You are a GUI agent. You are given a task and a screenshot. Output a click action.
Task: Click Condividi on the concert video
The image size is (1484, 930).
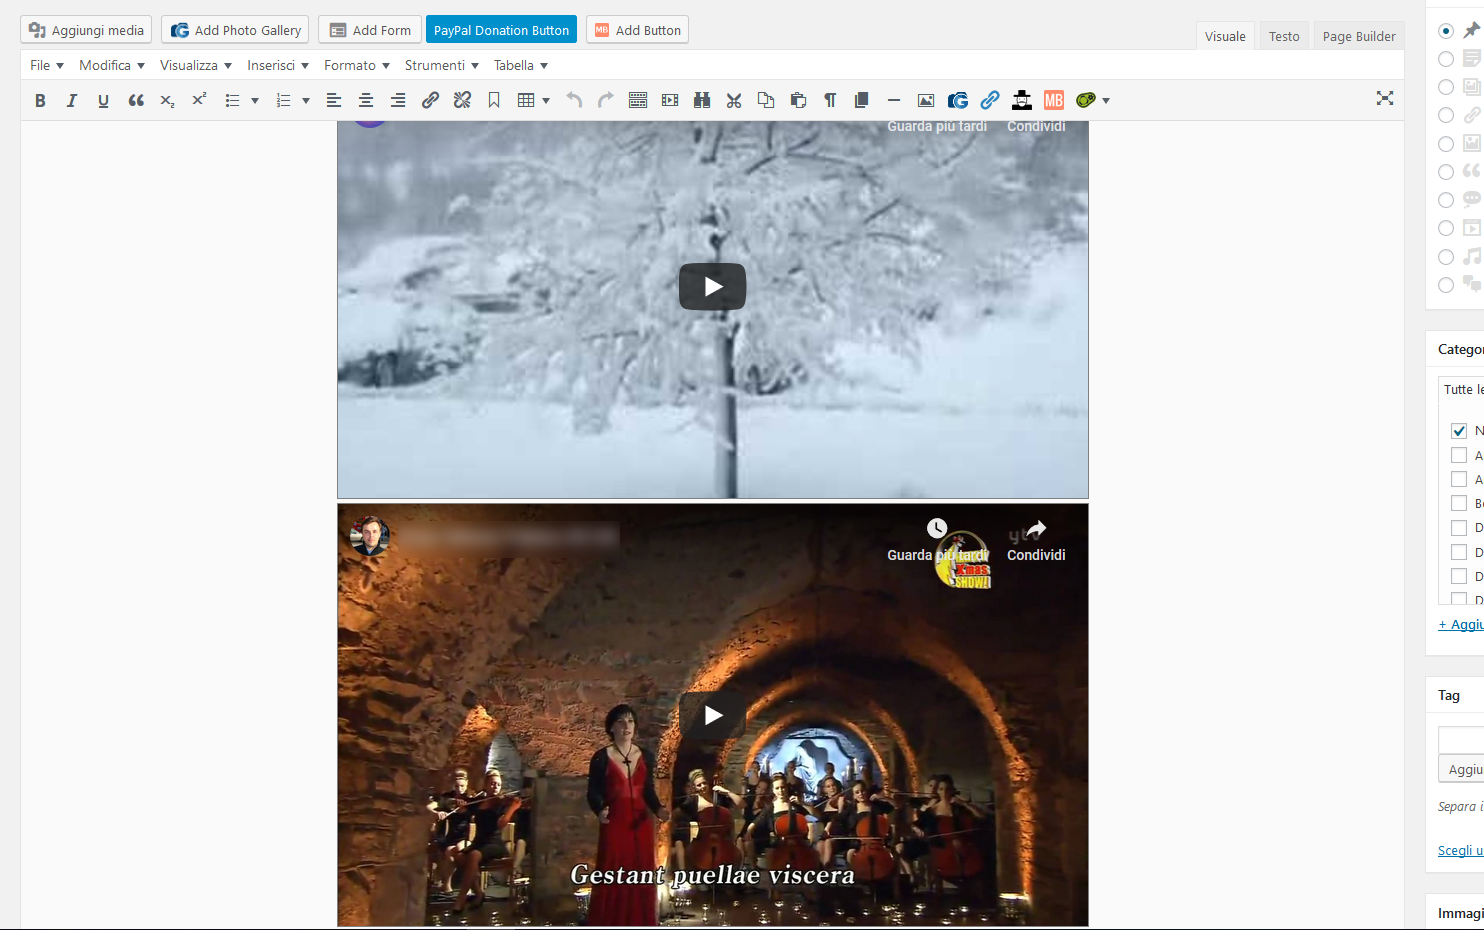click(x=1036, y=542)
